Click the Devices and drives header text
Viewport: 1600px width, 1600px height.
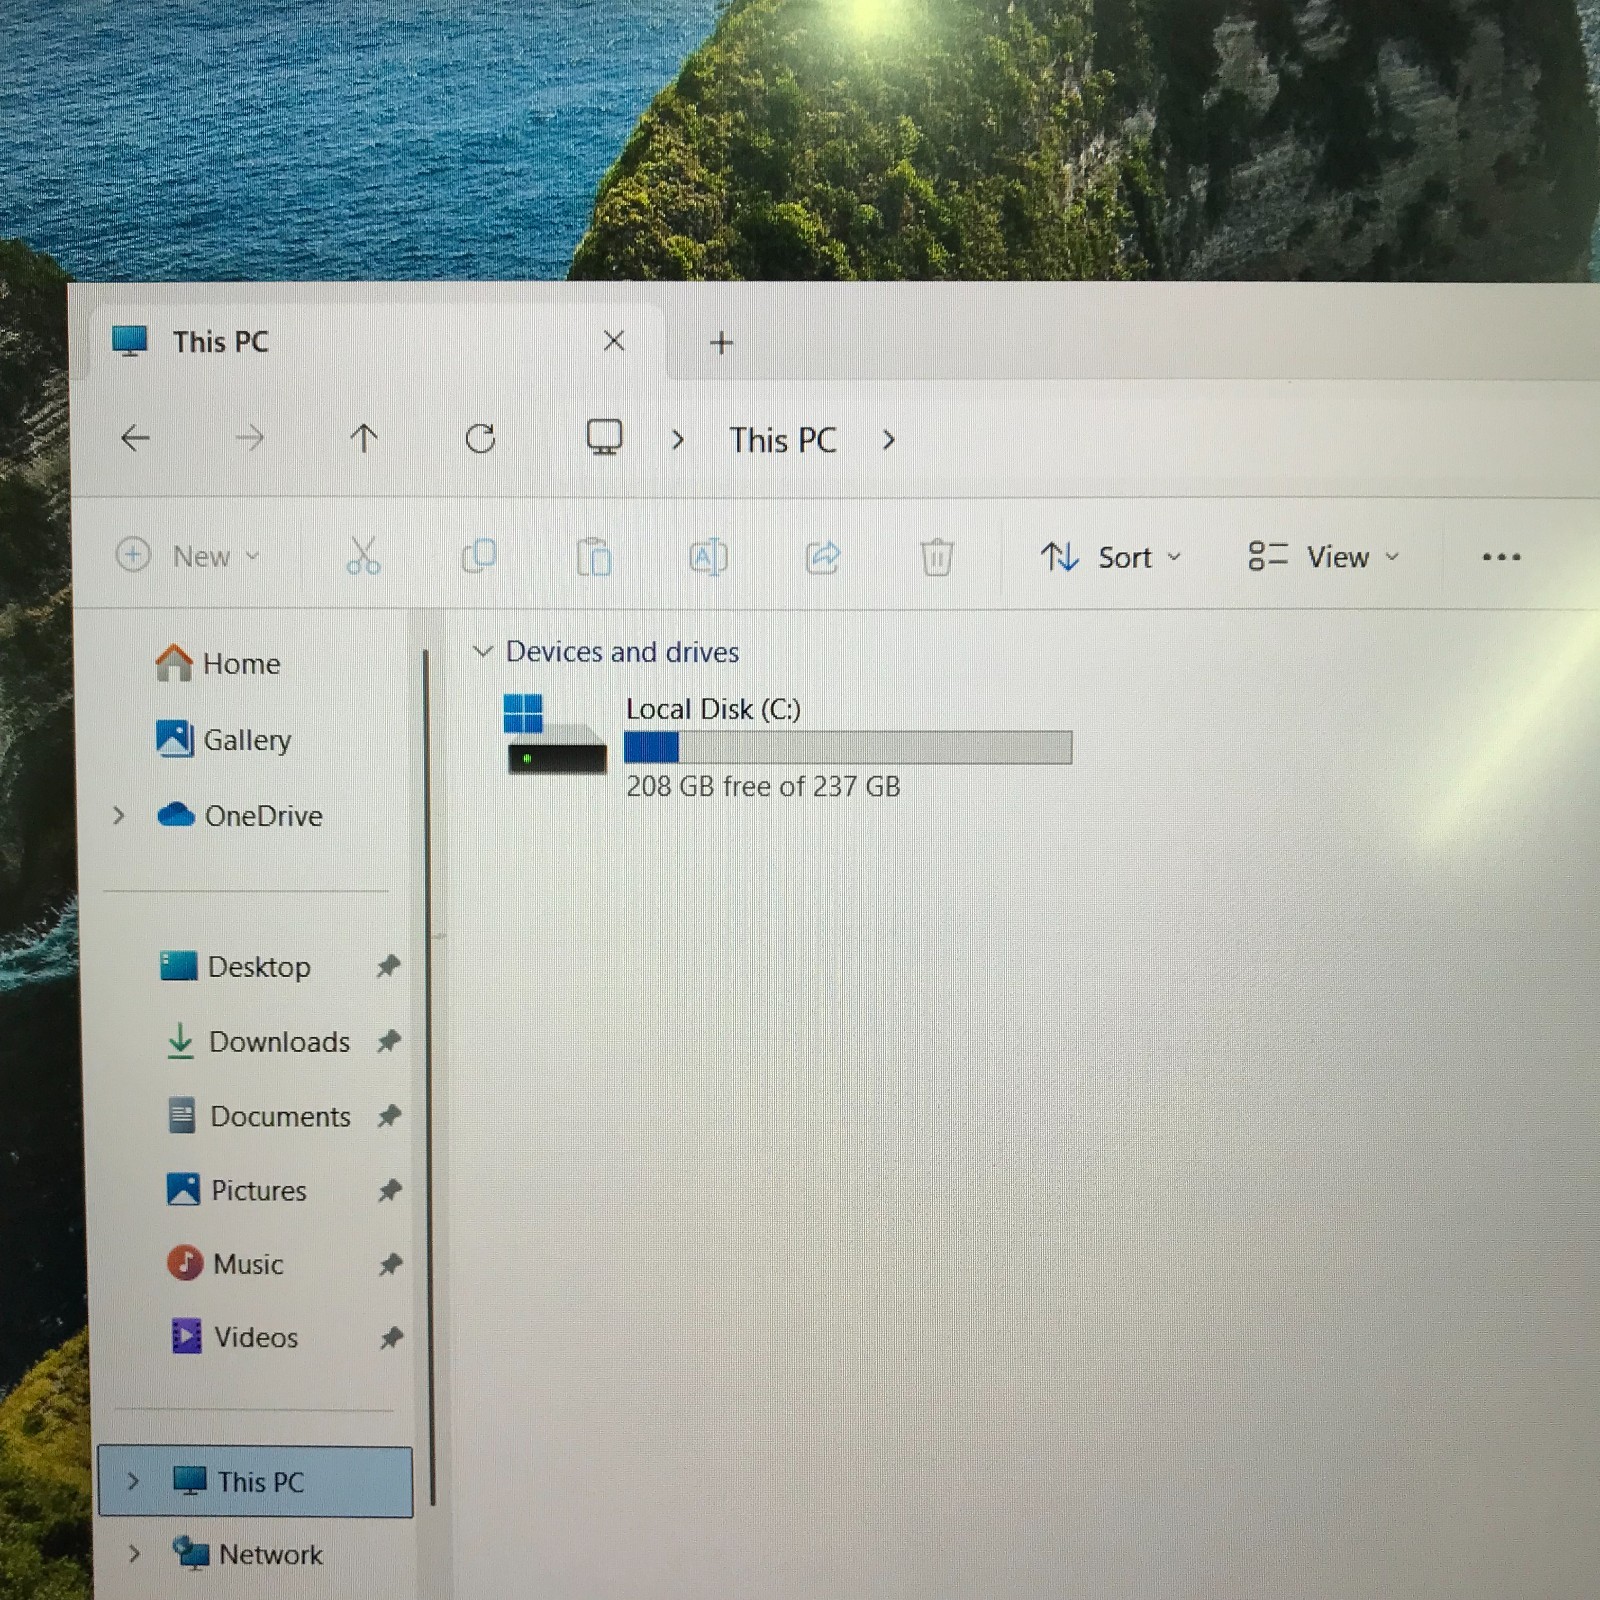(622, 652)
